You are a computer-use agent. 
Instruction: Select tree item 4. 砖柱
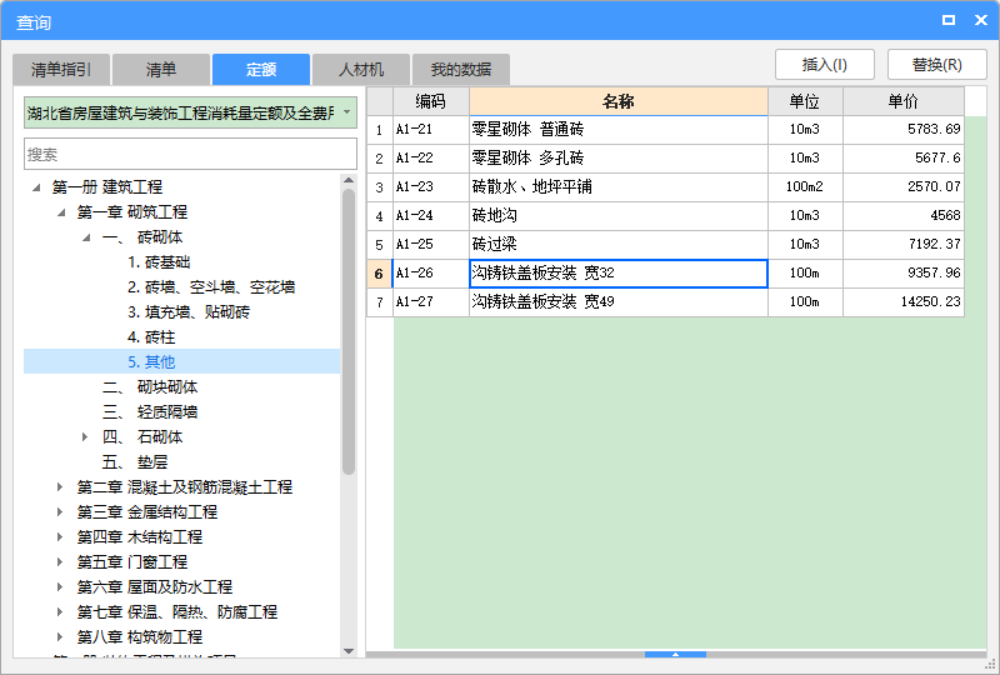(x=151, y=337)
